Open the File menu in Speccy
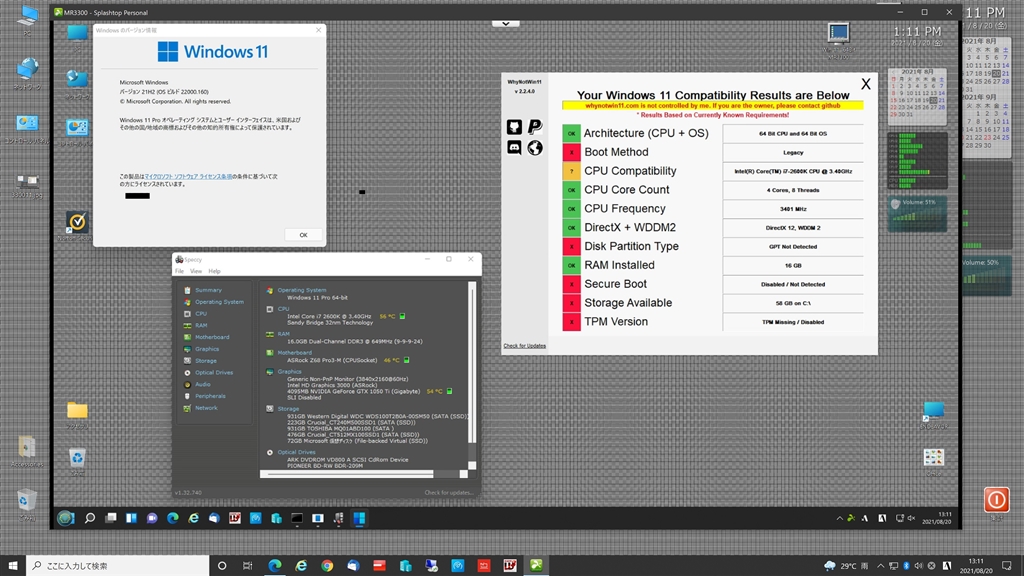1024x576 pixels. click(179, 271)
